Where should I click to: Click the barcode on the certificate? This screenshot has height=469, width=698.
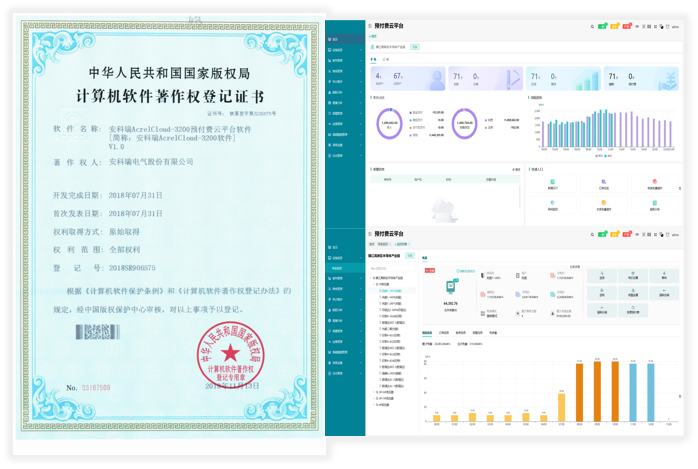[97, 332]
